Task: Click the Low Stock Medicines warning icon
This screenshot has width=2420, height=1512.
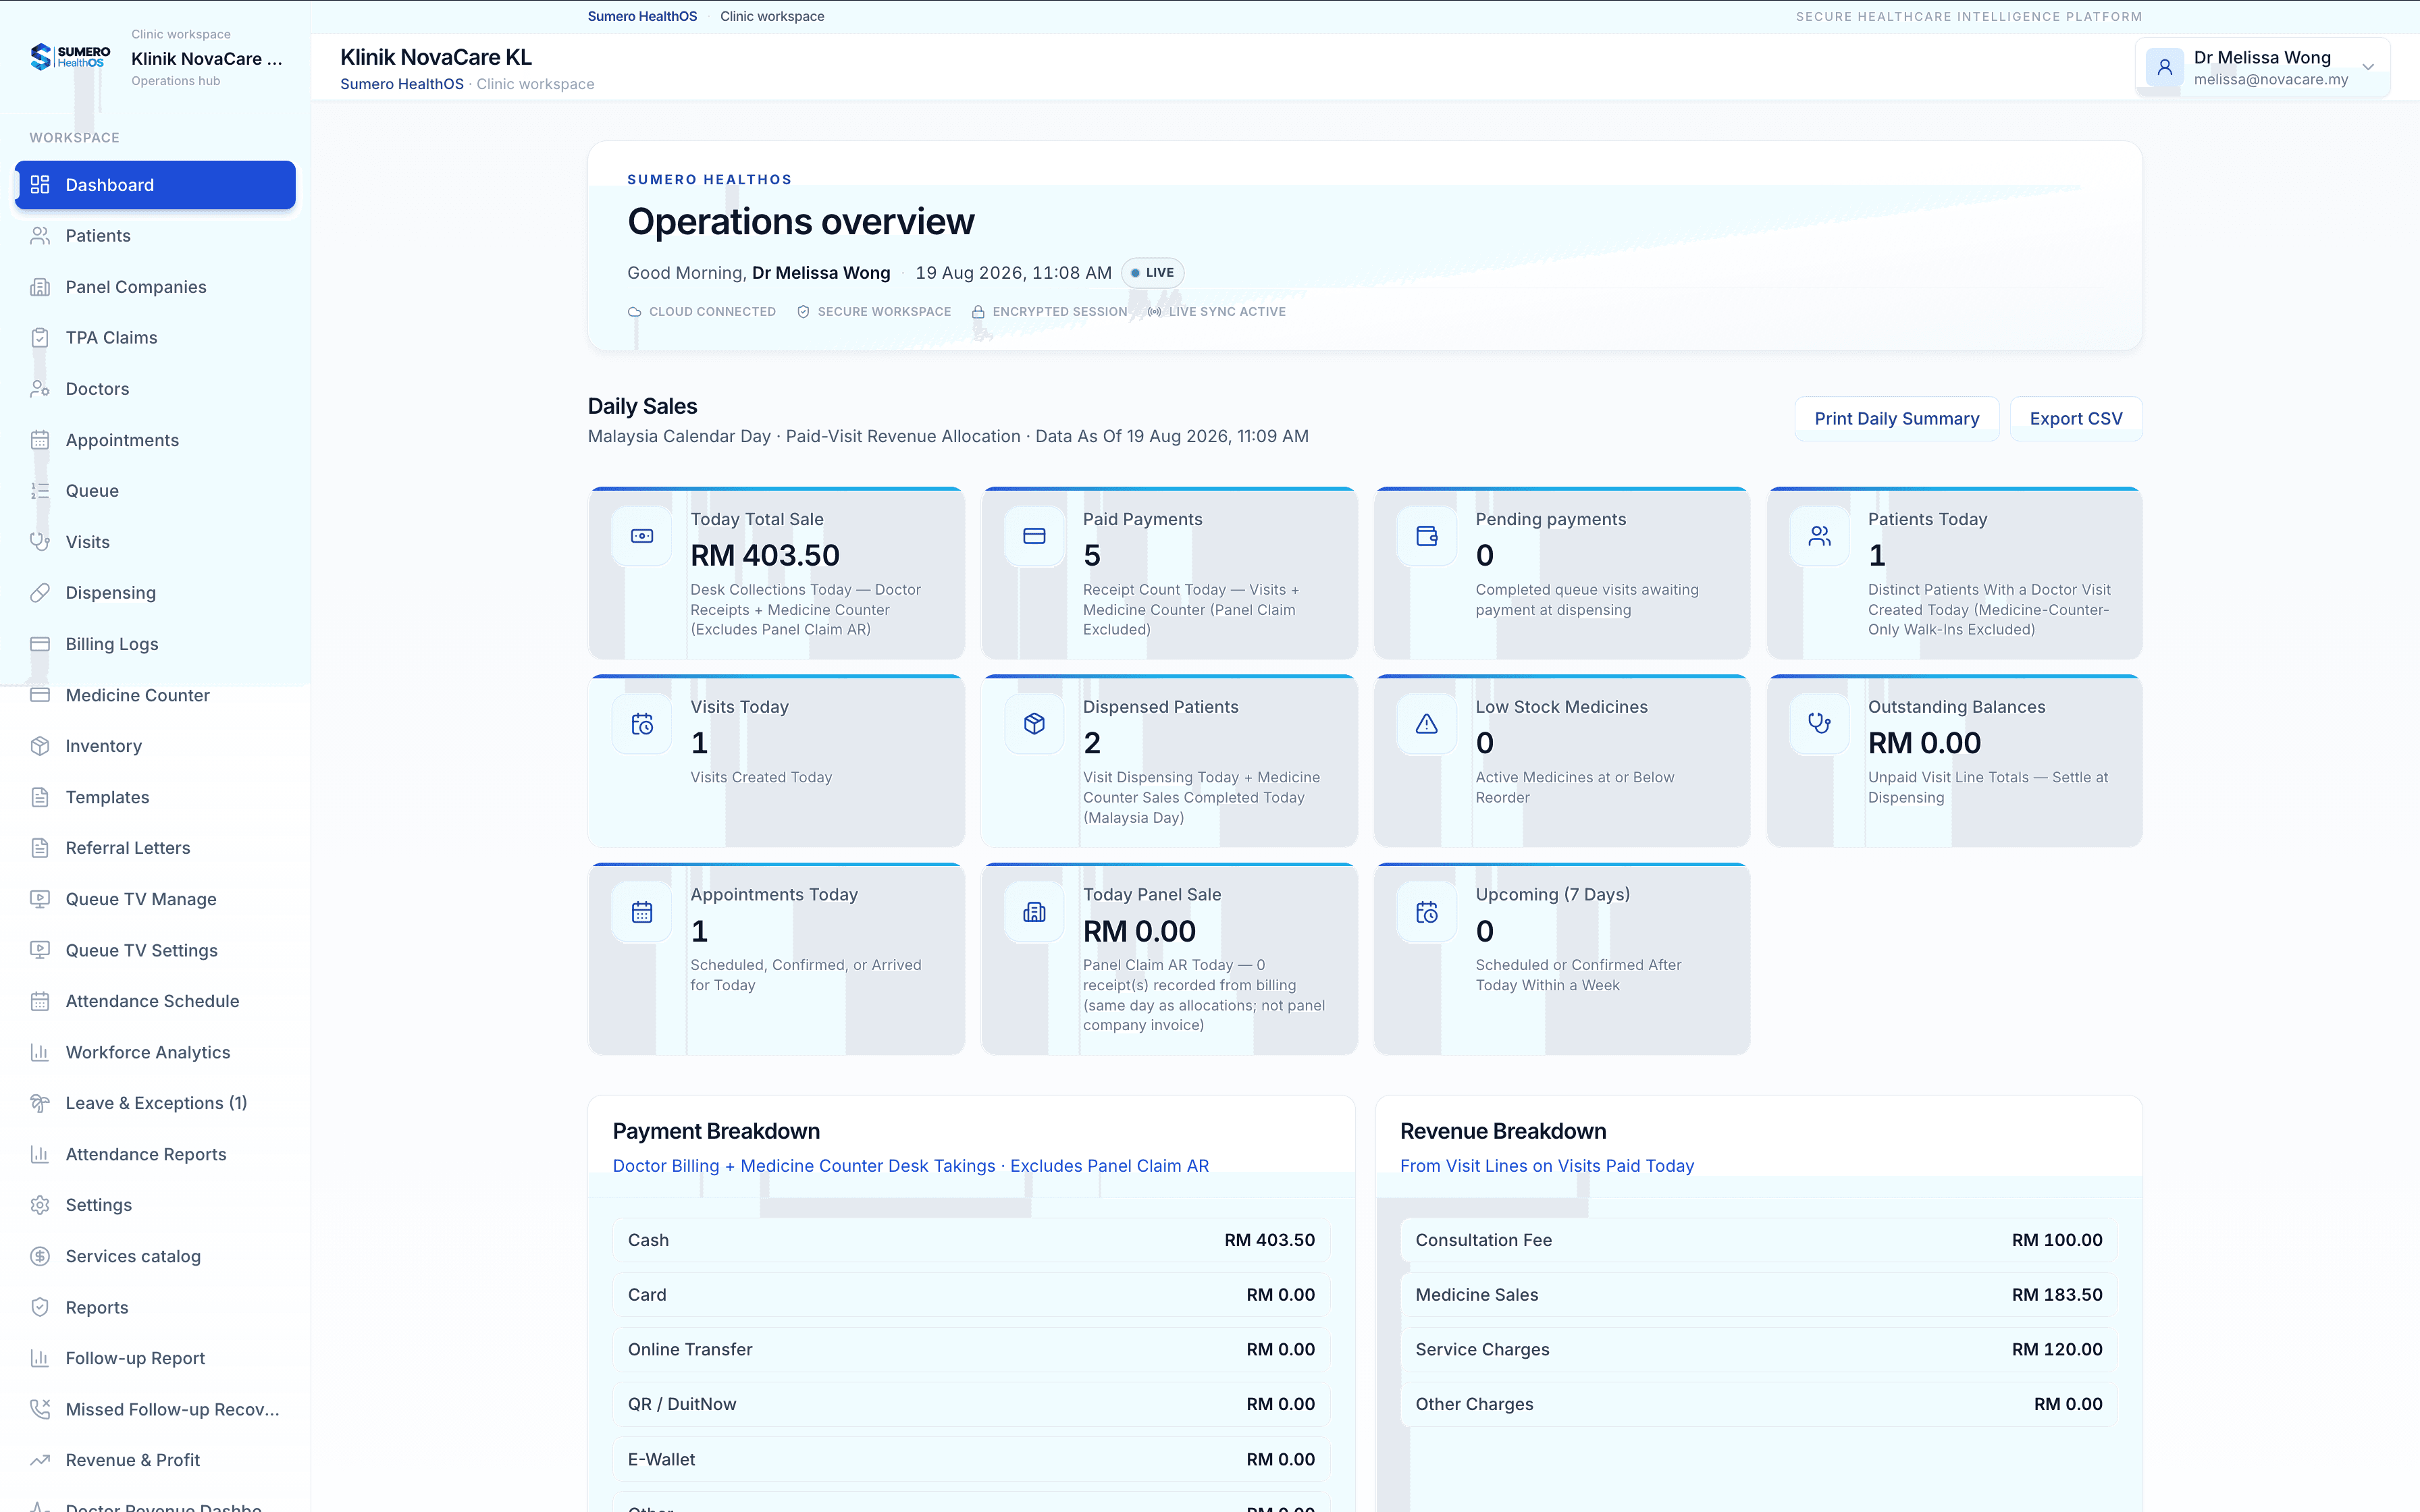Action: pyautogui.click(x=1427, y=724)
